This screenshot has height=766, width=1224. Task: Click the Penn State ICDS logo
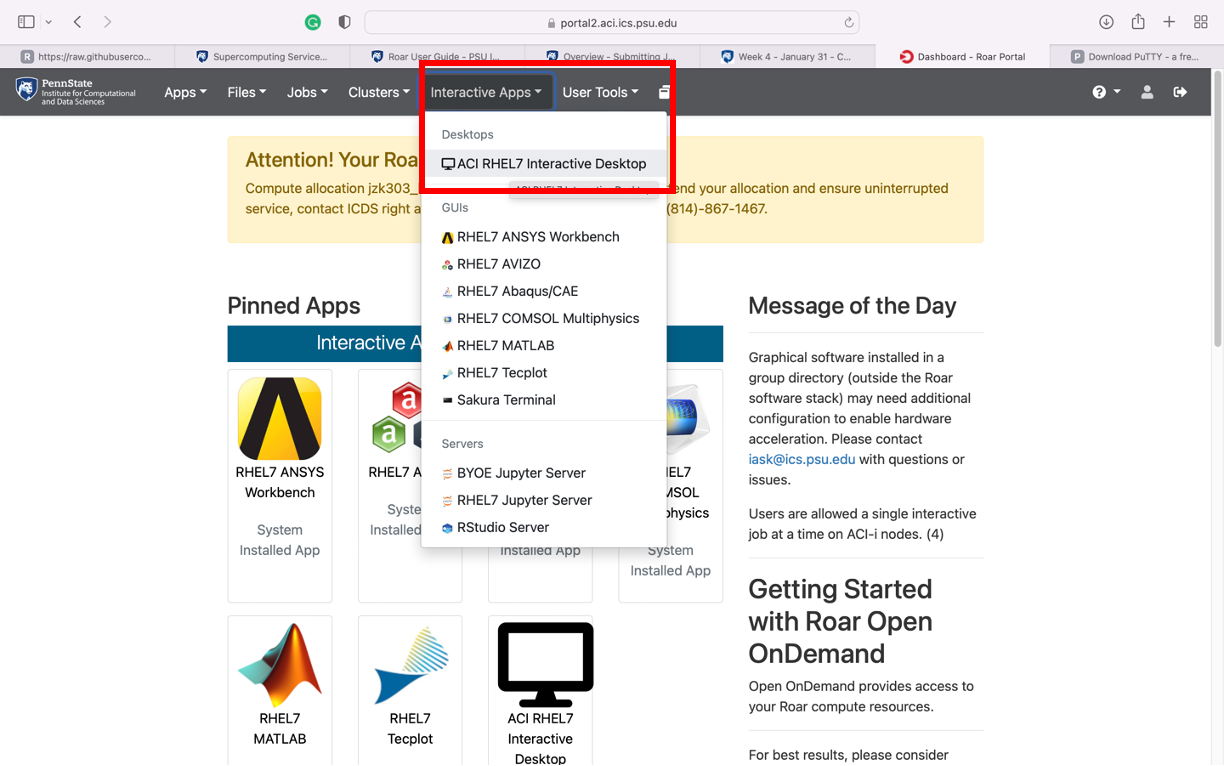(76, 92)
